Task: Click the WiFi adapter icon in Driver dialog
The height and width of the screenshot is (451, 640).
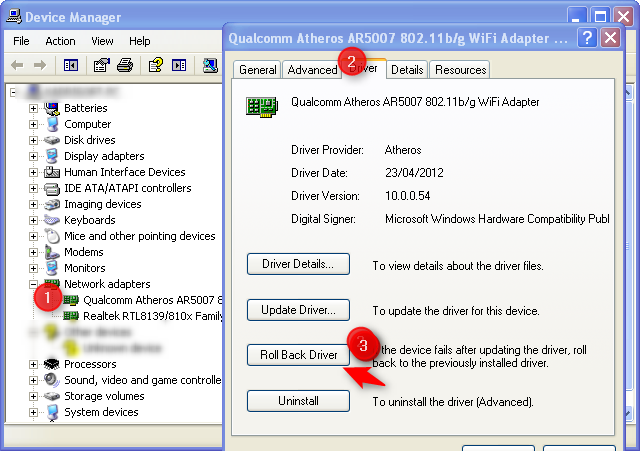Action: [261, 104]
